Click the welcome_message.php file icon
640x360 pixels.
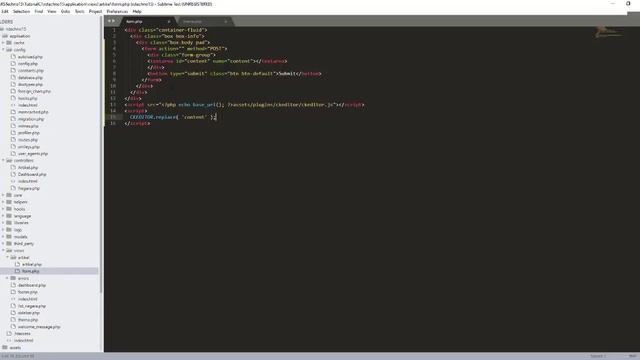coord(13,327)
